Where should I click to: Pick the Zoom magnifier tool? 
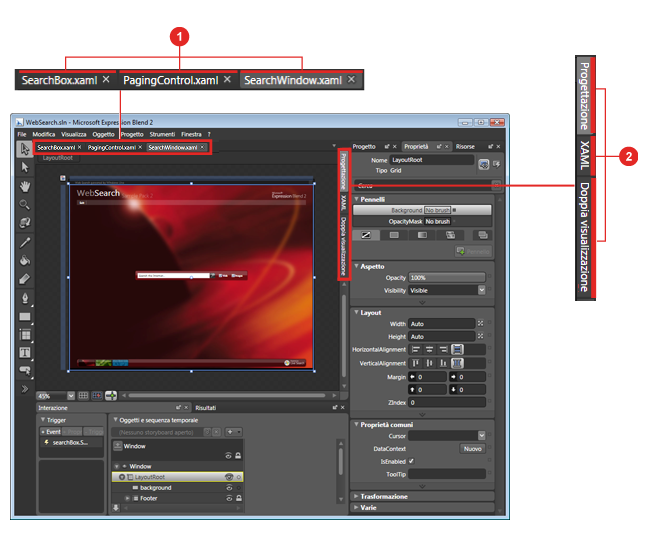25,204
